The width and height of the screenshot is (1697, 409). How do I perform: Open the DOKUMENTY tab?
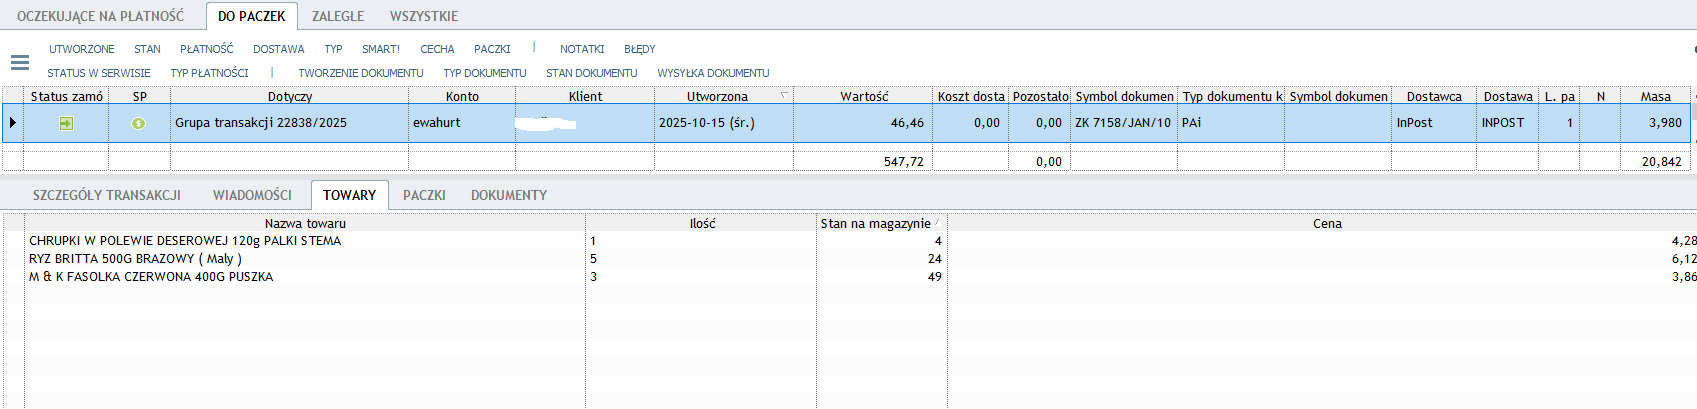coord(509,195)
